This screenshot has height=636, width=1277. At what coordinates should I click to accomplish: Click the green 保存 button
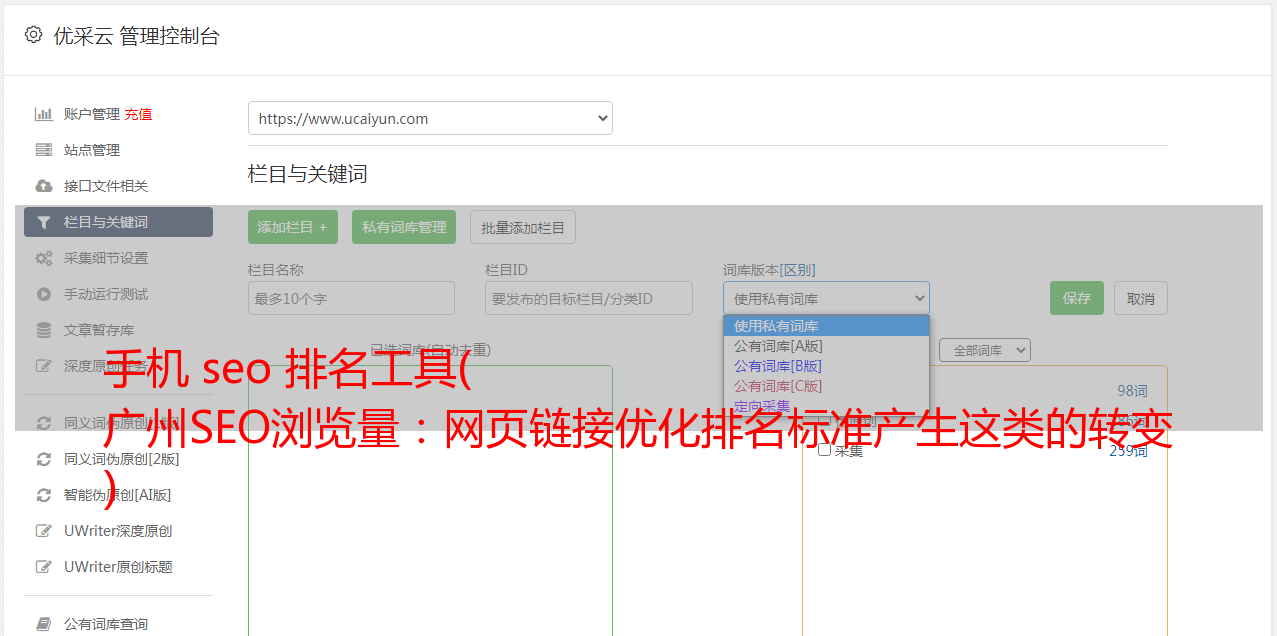point(1077,298)
